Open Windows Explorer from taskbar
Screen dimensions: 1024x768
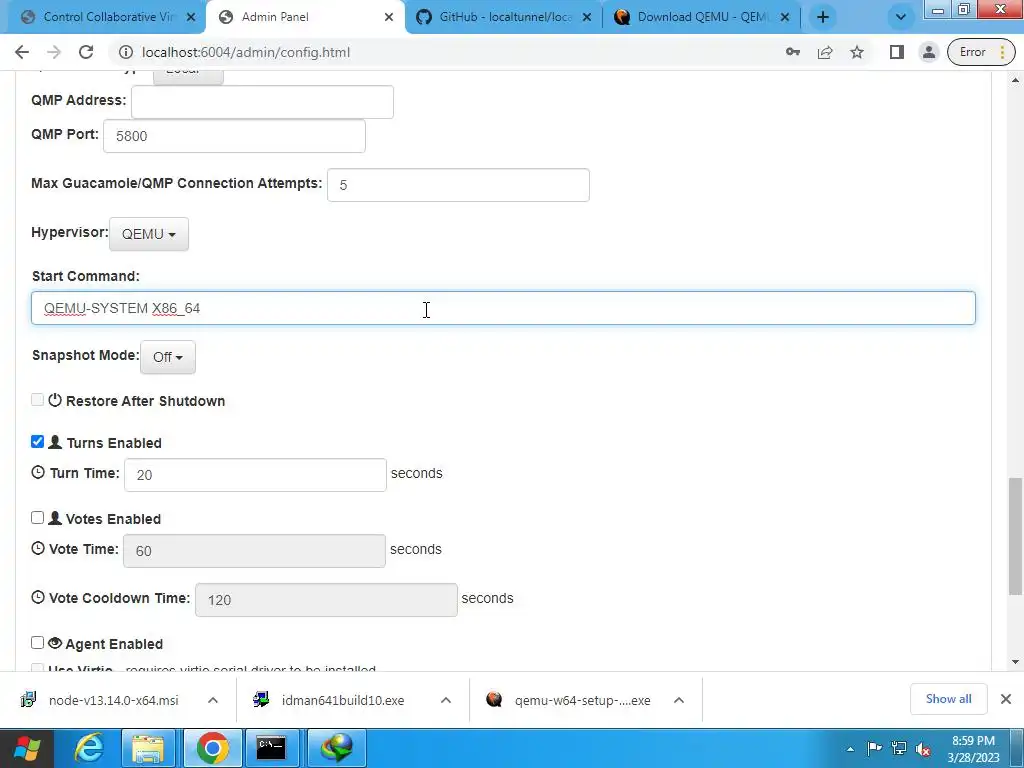click(148, 748)
